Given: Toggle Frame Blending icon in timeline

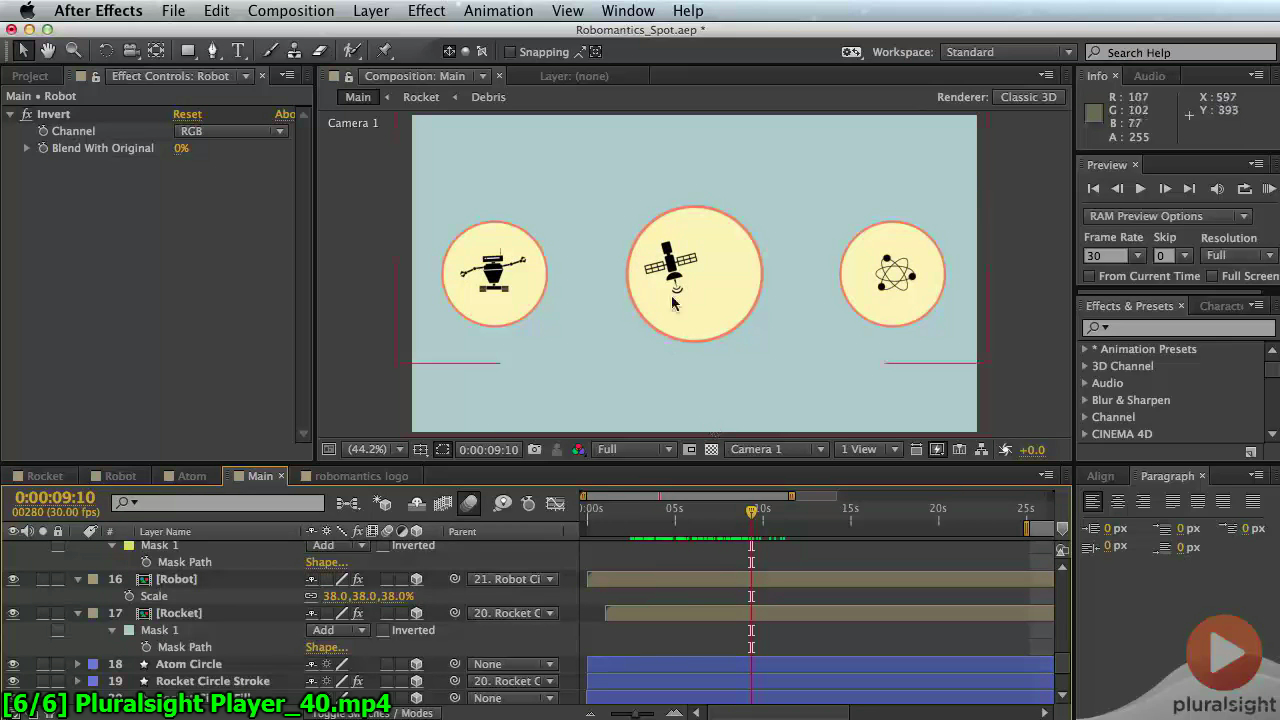Looking at the screenshot, I should coord(443,504).
